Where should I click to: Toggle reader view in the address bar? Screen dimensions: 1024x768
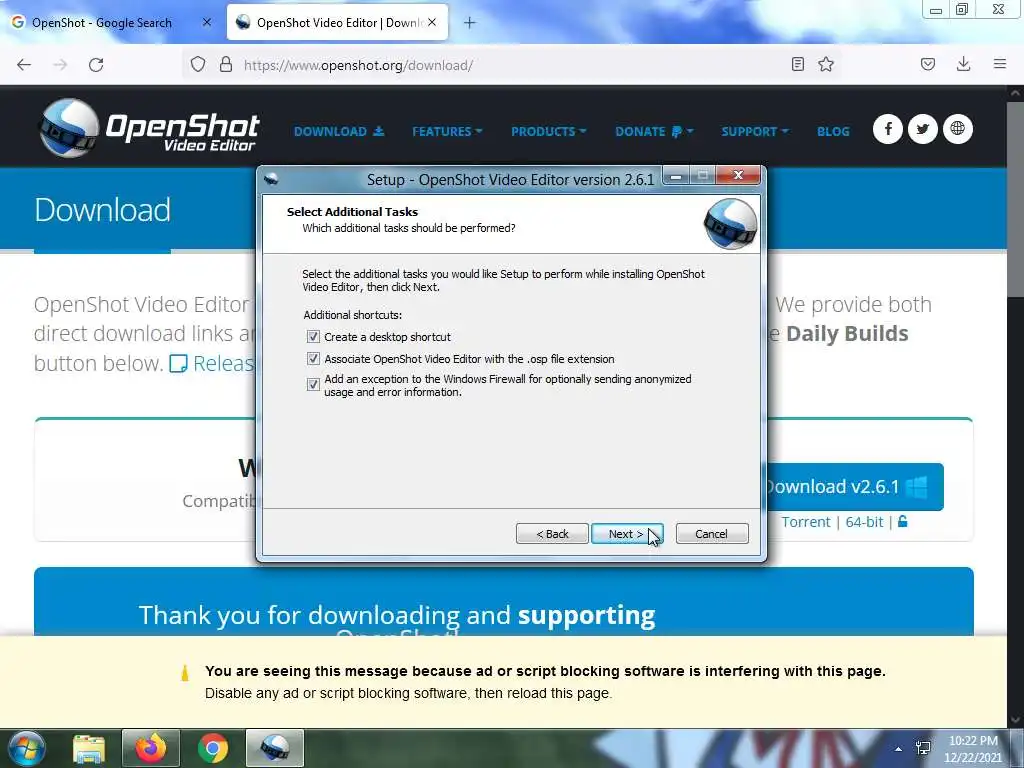point(797,64)
